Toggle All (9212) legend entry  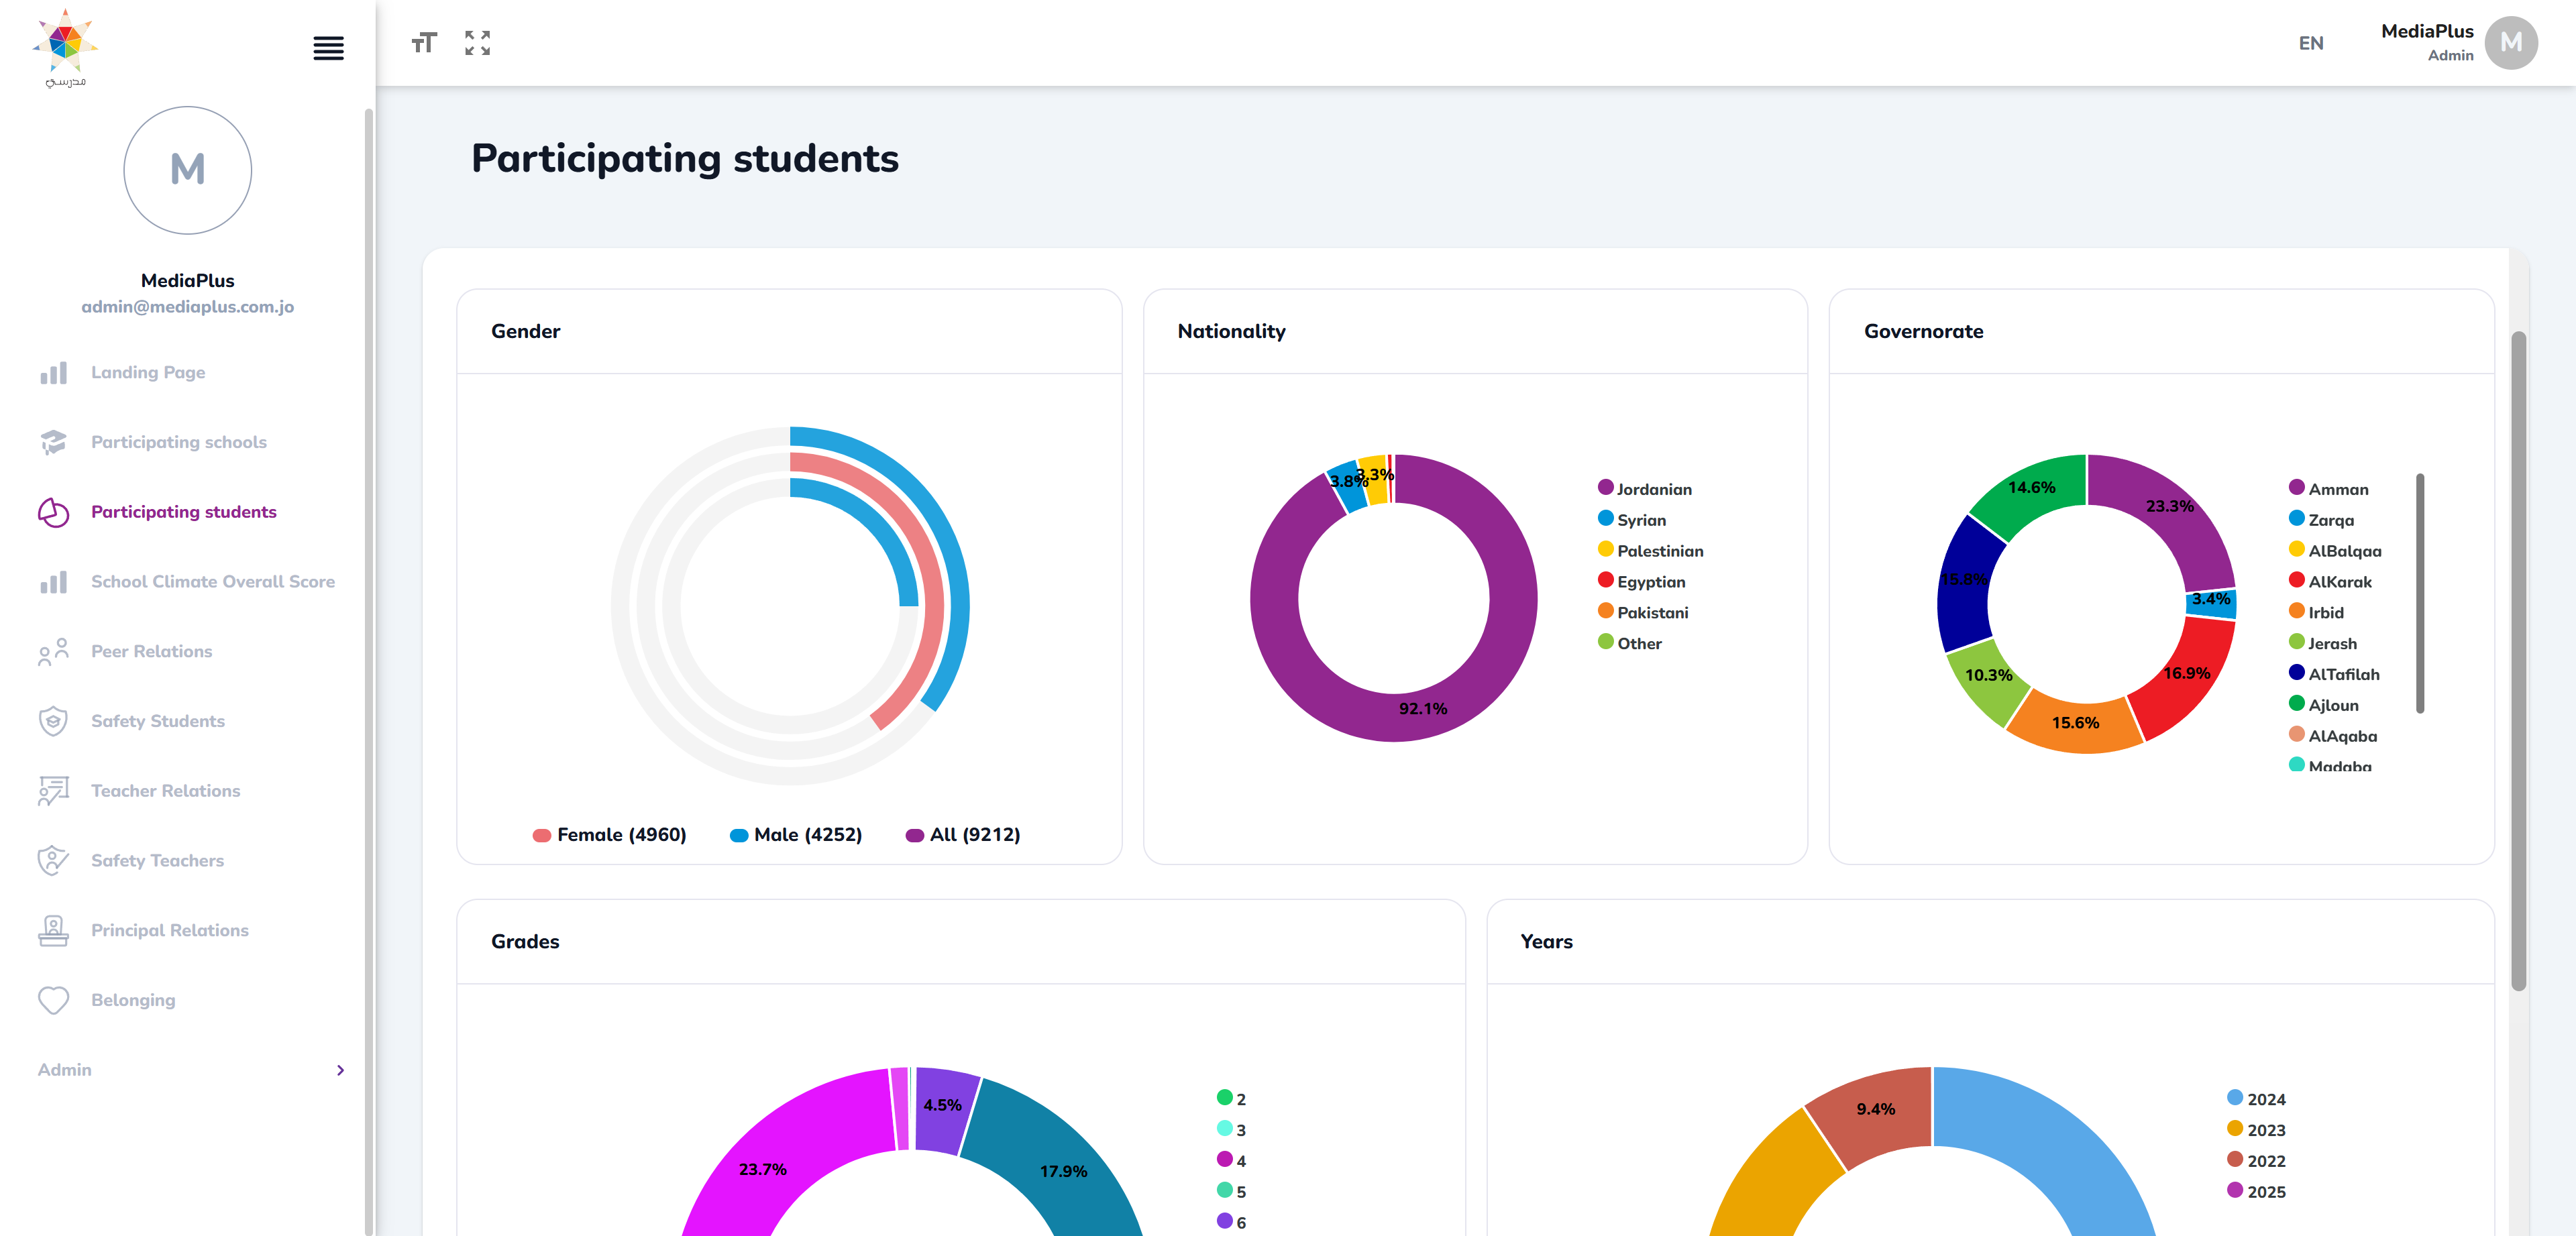pyautogui.click(x=963, y=835)
